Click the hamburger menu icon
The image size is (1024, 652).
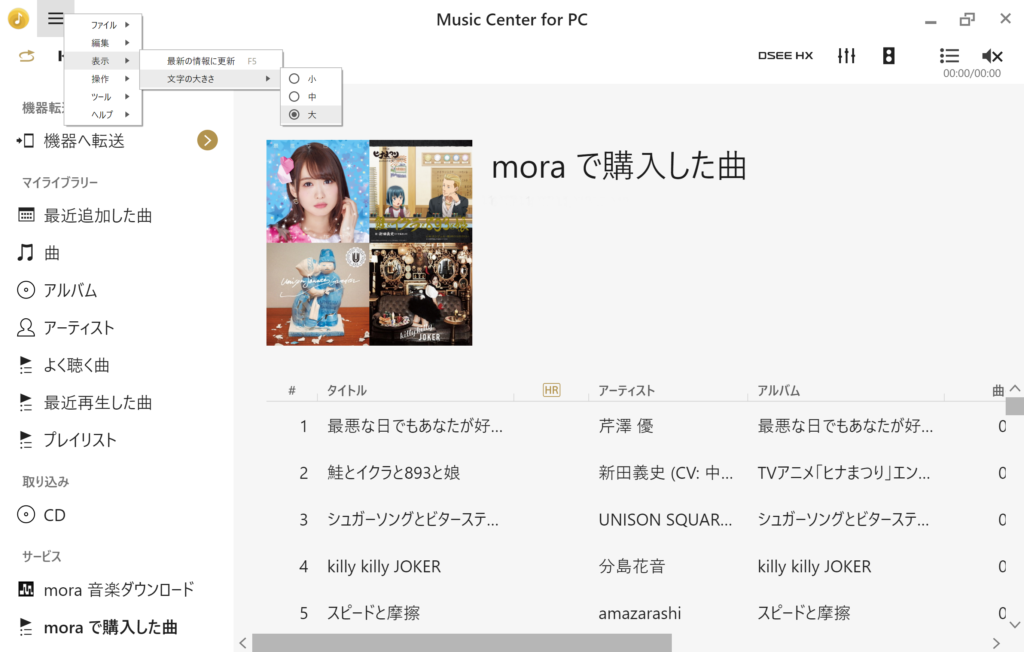[56, 18]
